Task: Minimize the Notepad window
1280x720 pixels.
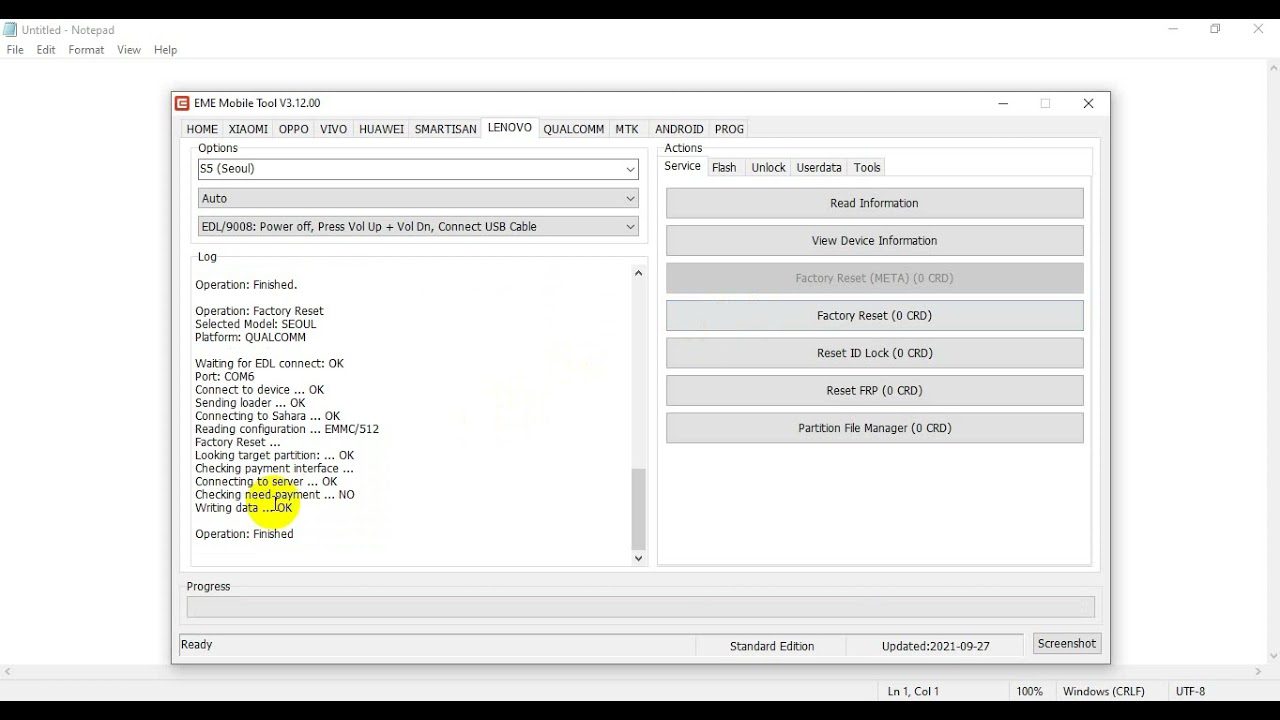Action: tap(1173, 29)
